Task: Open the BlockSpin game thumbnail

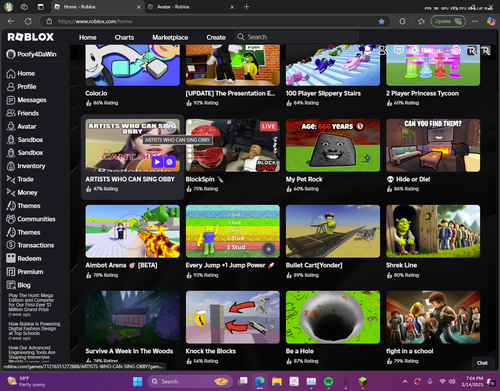Action: 233,145
